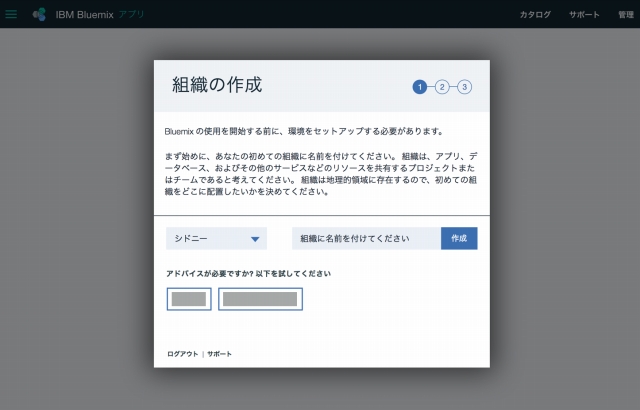Viewport: 640px width, 410px height.
Task: Choose the second longer suggested name box
Action: [x=260, y=299]
